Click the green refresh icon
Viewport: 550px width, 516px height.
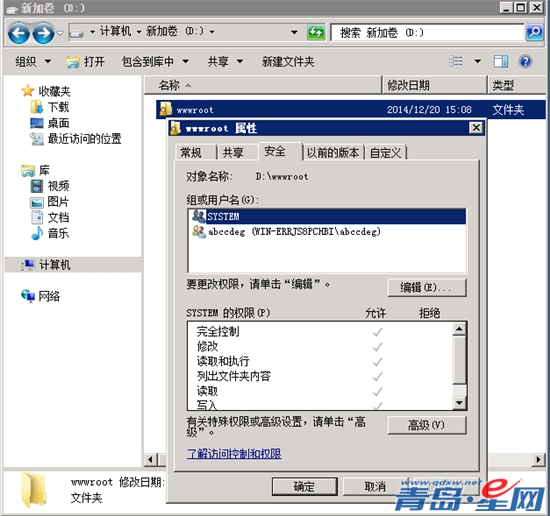(316, 33)
